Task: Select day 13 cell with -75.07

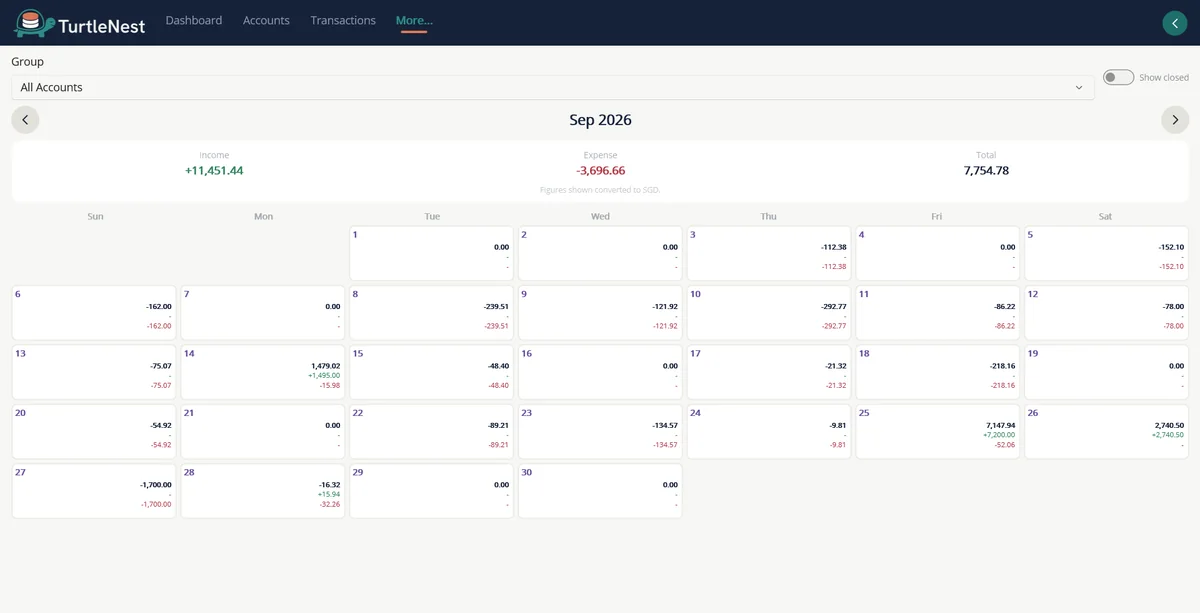Action: pos(94,372)
